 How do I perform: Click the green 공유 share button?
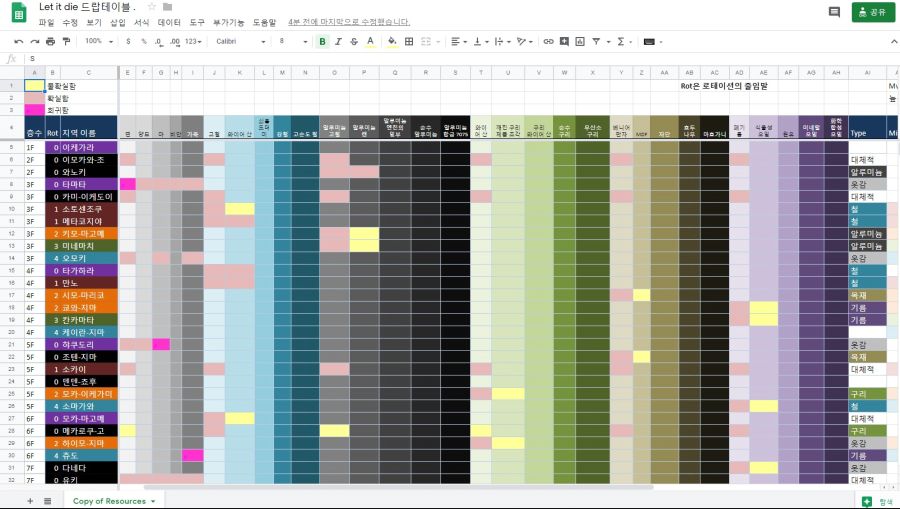pos(873,12)
